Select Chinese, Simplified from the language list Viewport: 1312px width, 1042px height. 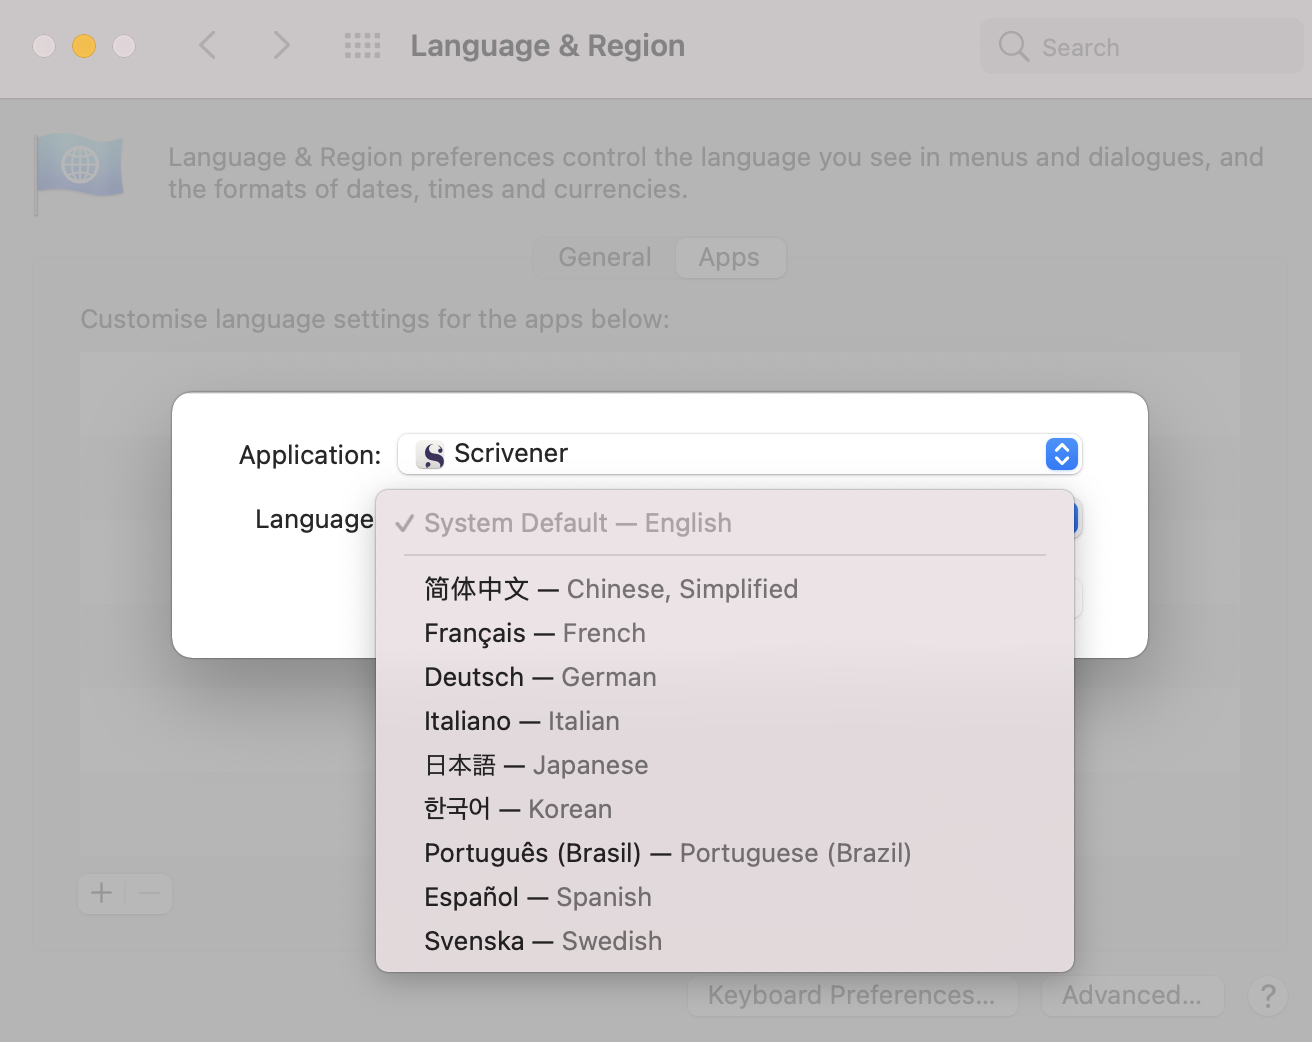tap(724, 589)
